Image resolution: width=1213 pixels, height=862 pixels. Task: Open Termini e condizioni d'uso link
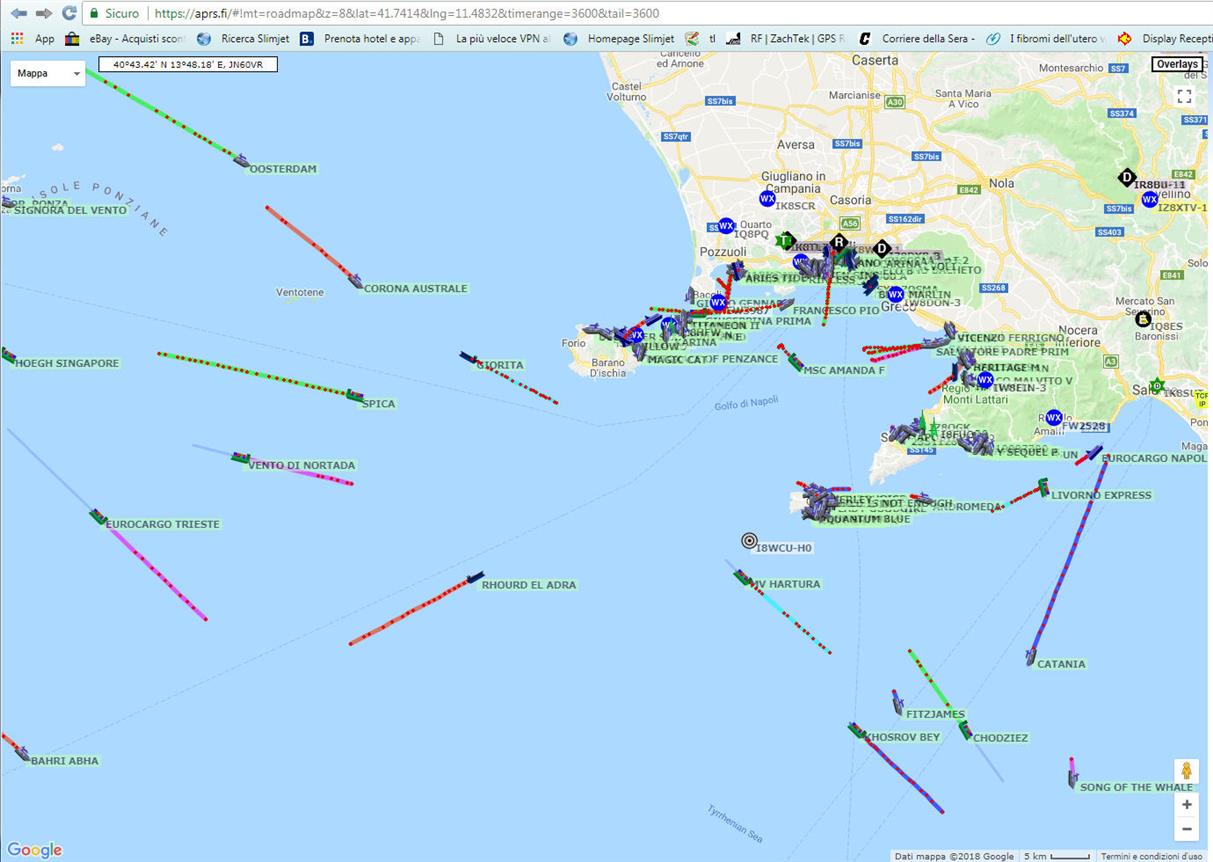tap(1152, 856)
